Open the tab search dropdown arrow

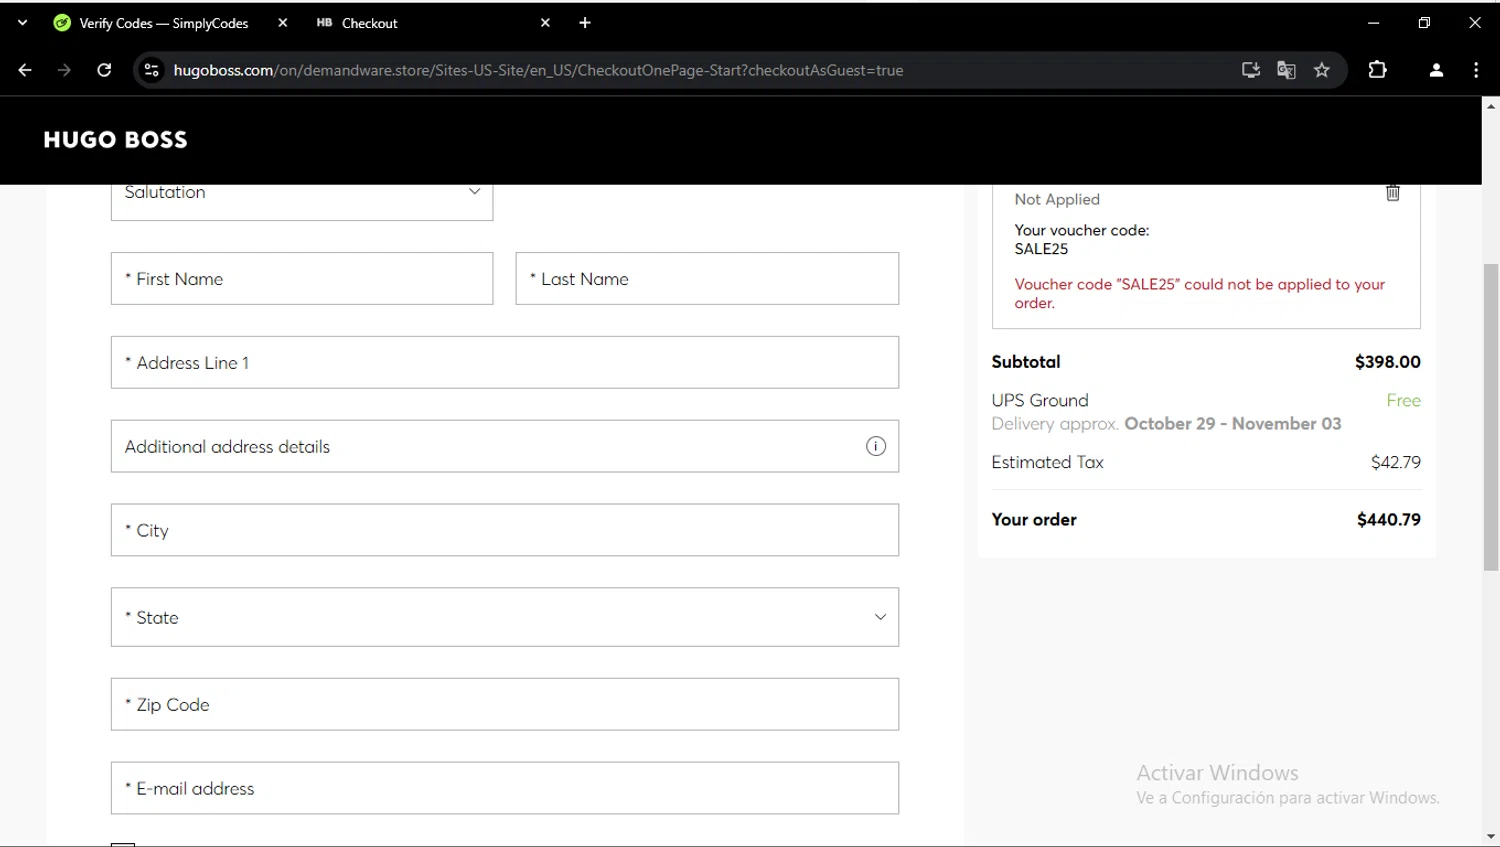pos(22,23)
